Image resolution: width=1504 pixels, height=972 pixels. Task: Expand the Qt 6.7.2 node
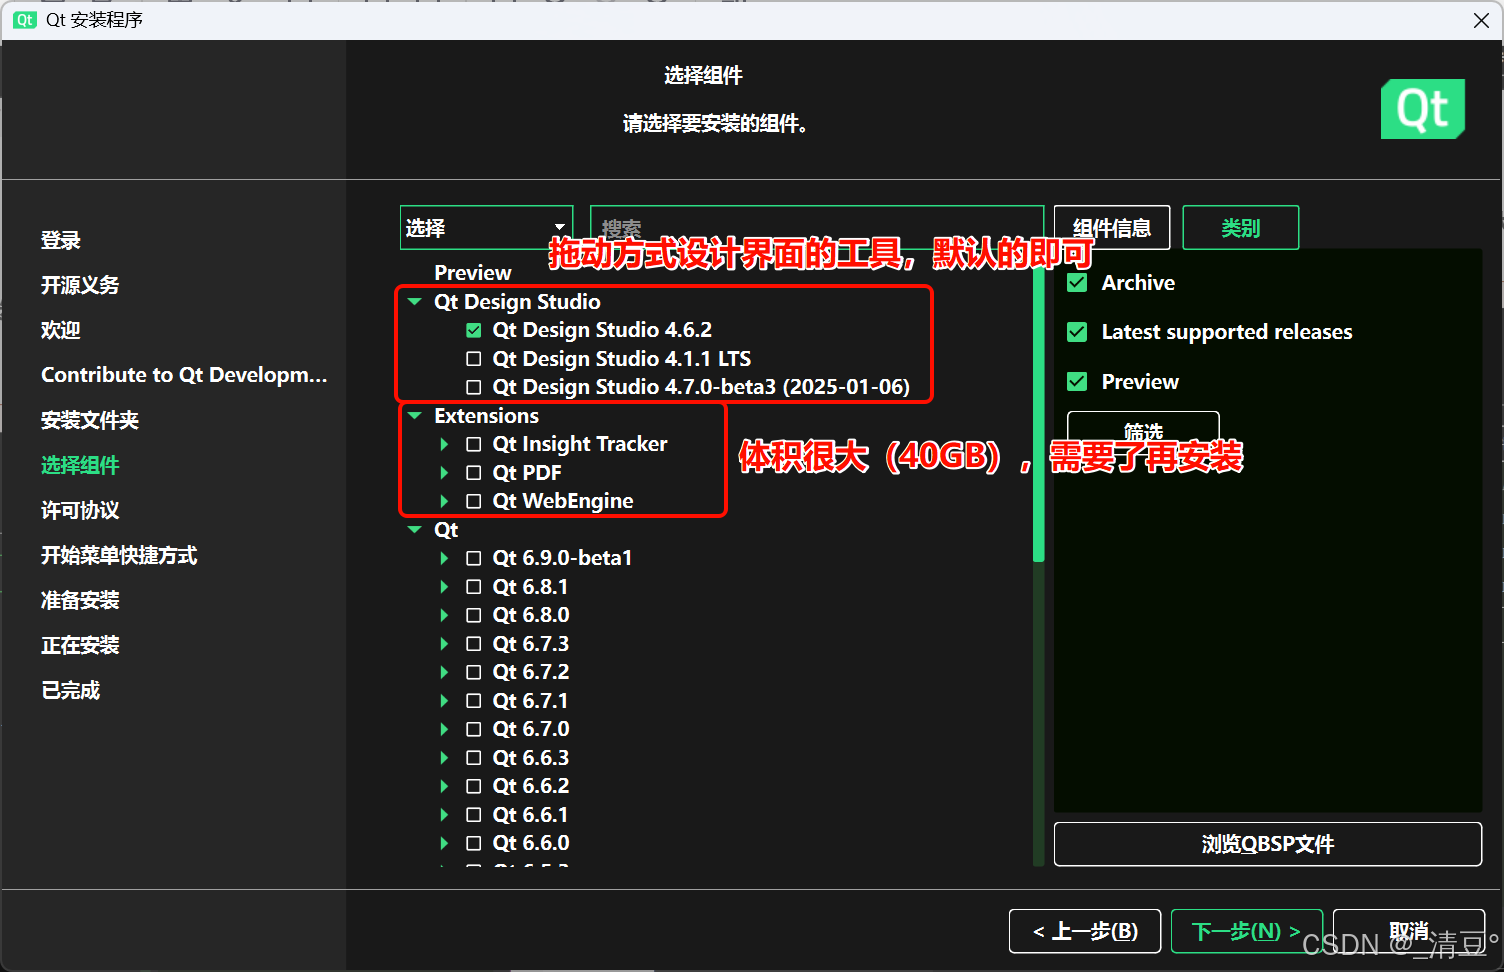point(444,672)
